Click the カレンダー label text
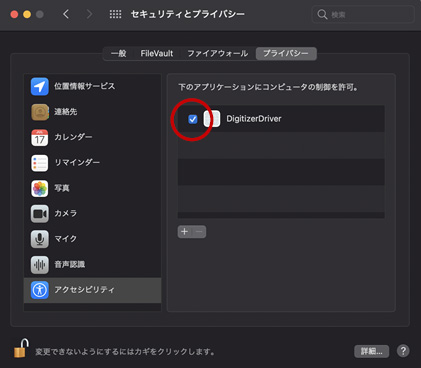The width and height of the screenshot is (421, 368). 73,137
